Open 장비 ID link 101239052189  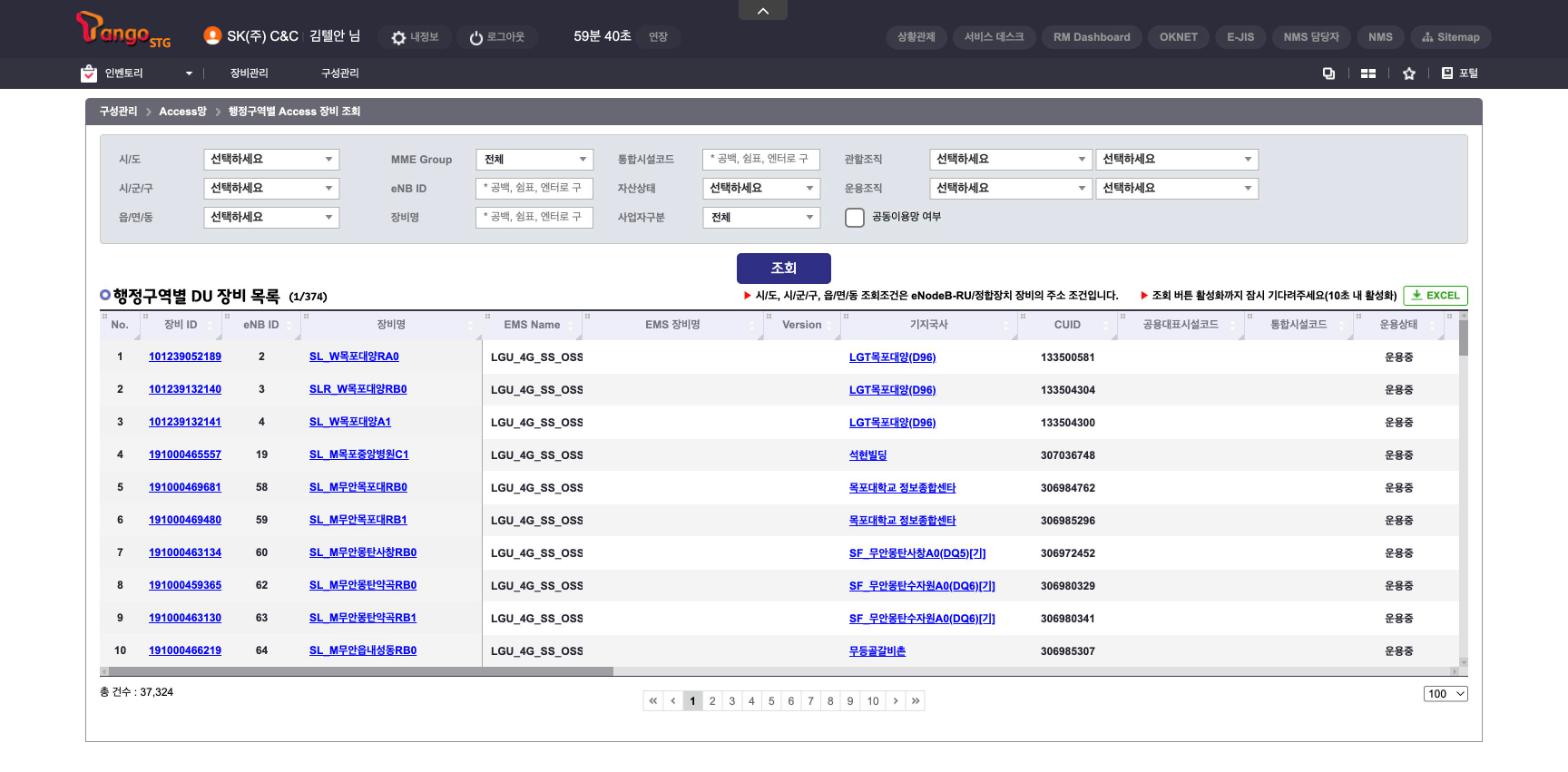185,357
